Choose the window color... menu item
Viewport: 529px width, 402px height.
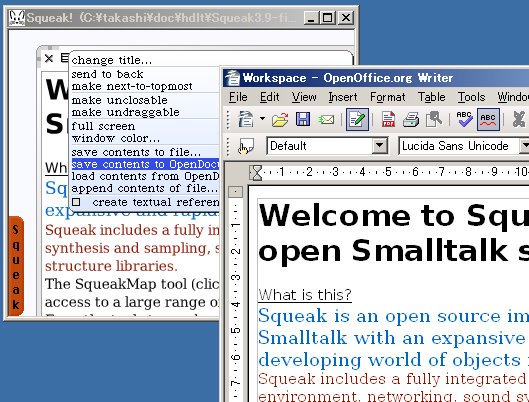coord(115,138)
